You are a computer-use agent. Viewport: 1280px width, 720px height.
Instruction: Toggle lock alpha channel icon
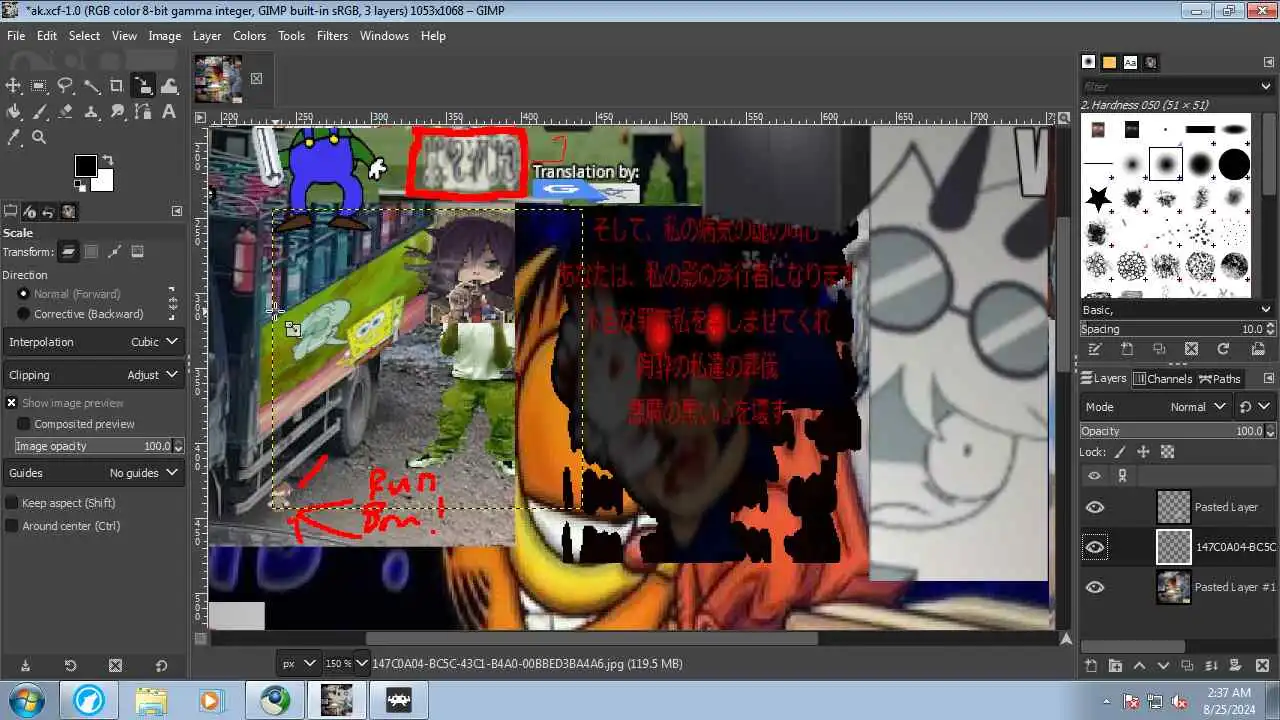1167,452
